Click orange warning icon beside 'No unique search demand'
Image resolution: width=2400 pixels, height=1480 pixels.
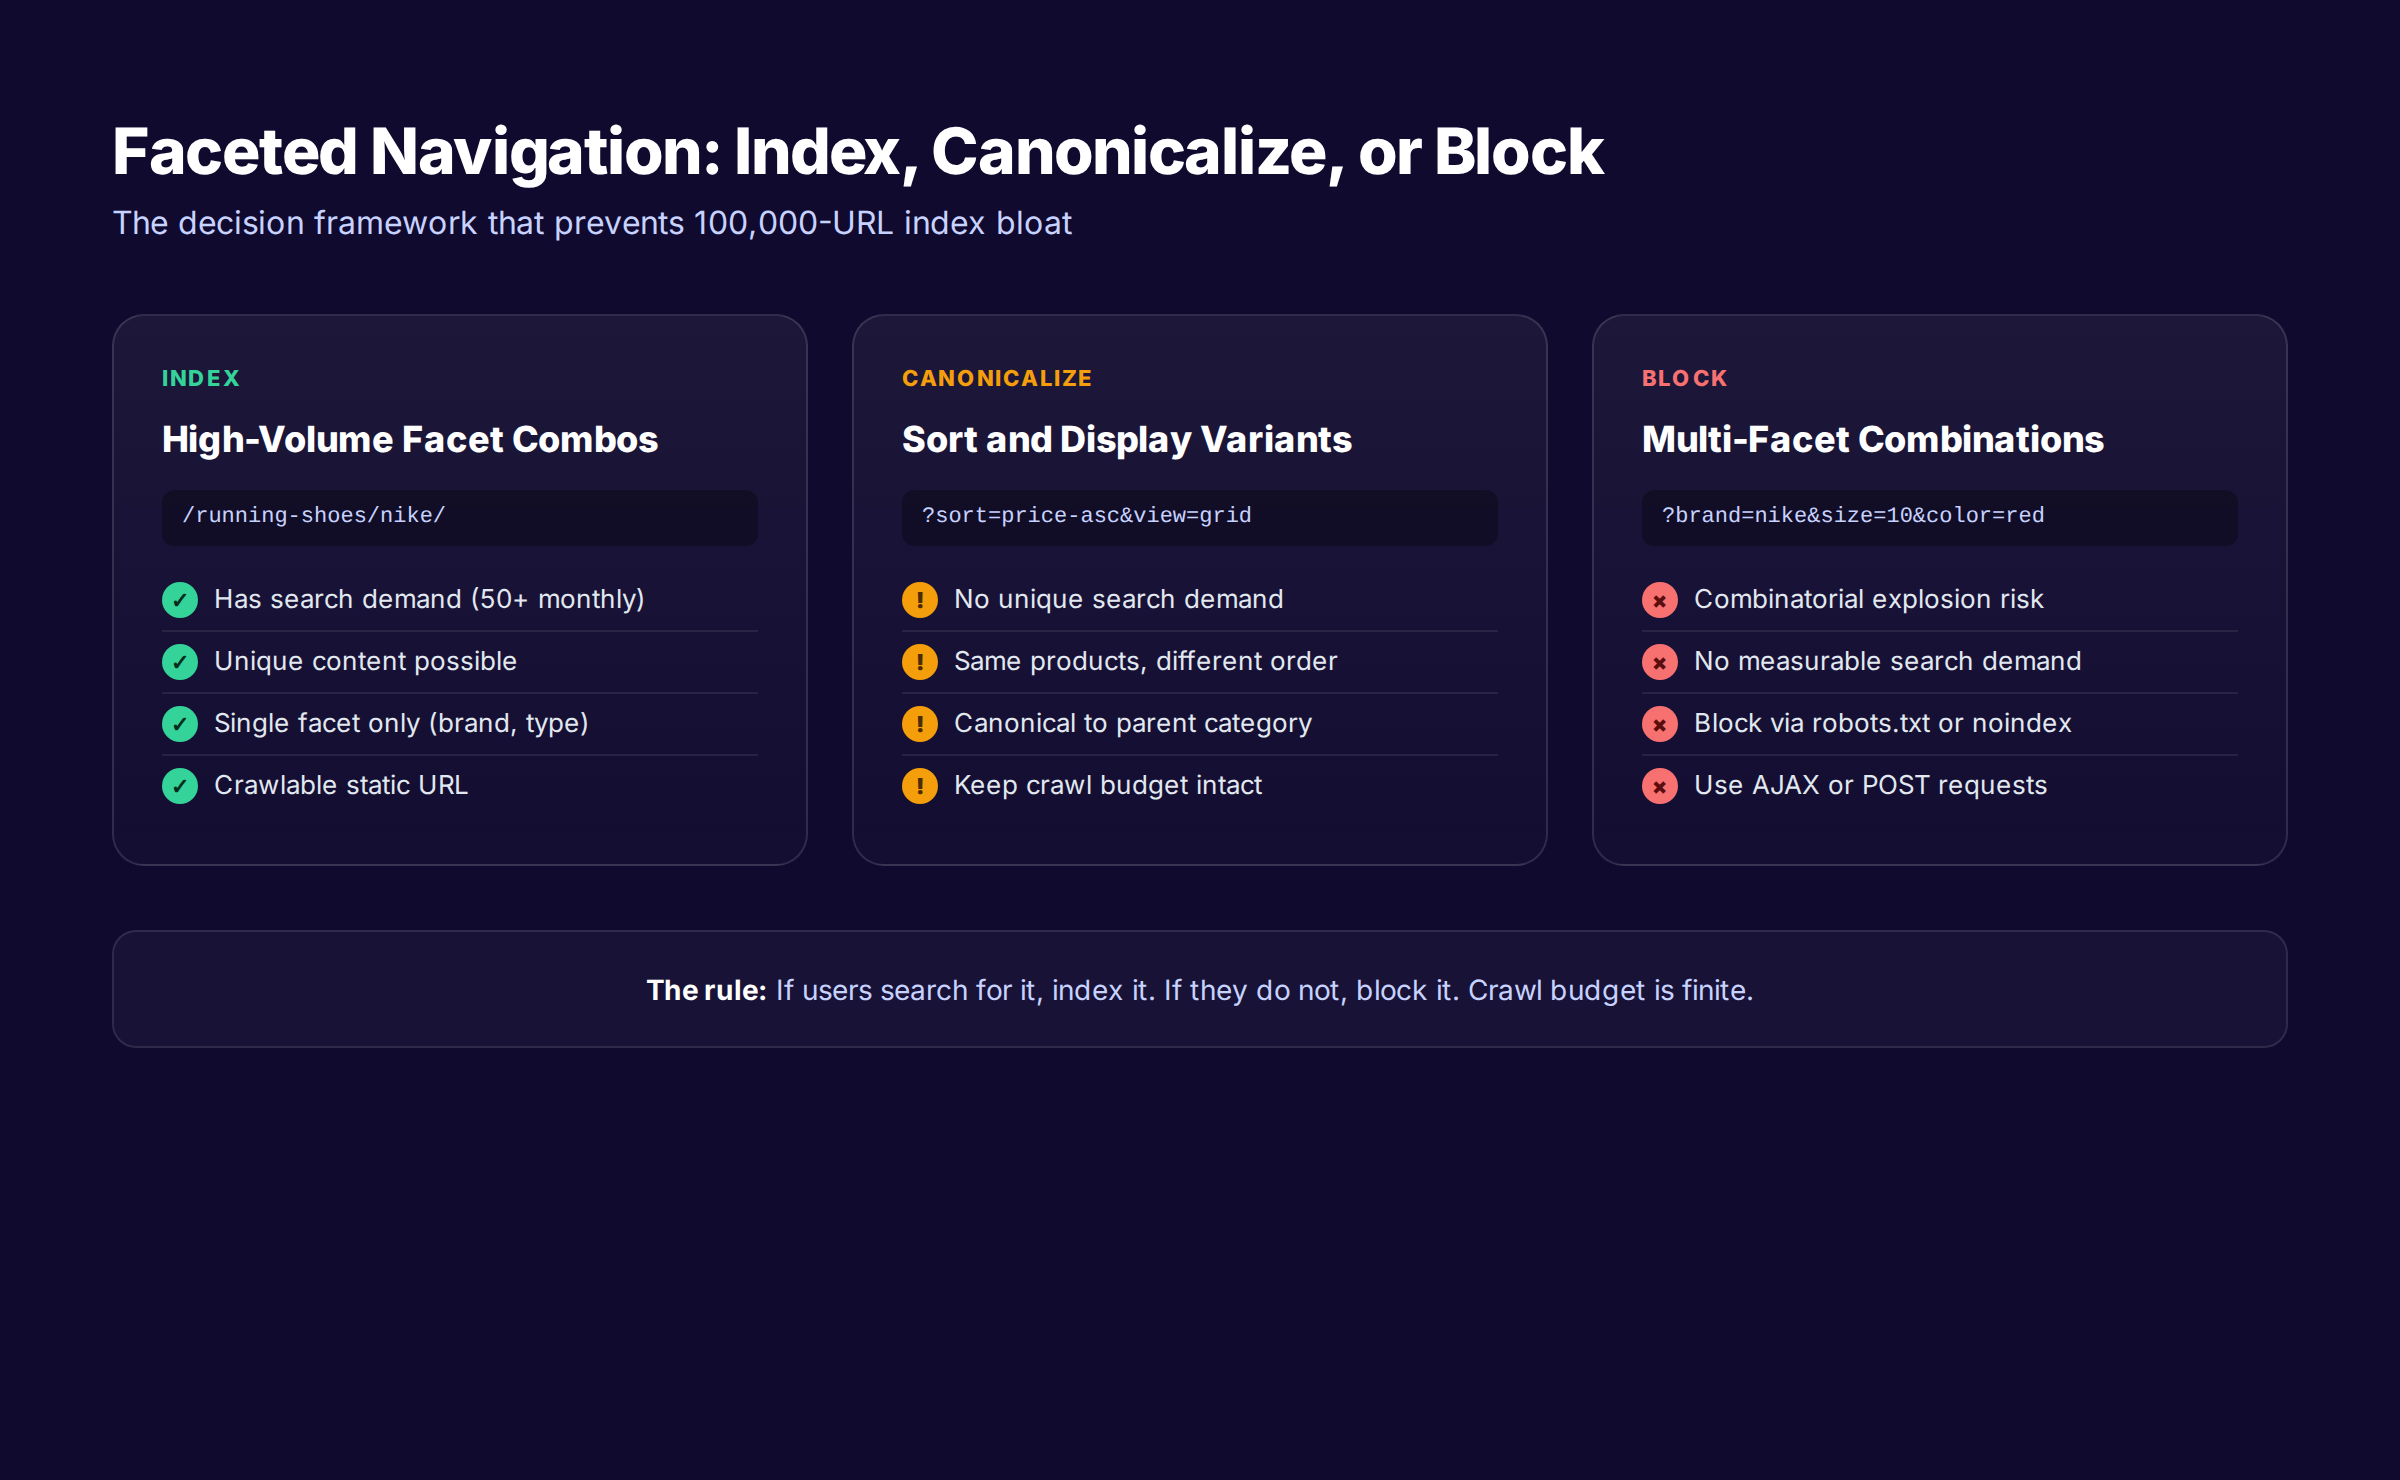(x=920, y=600)
